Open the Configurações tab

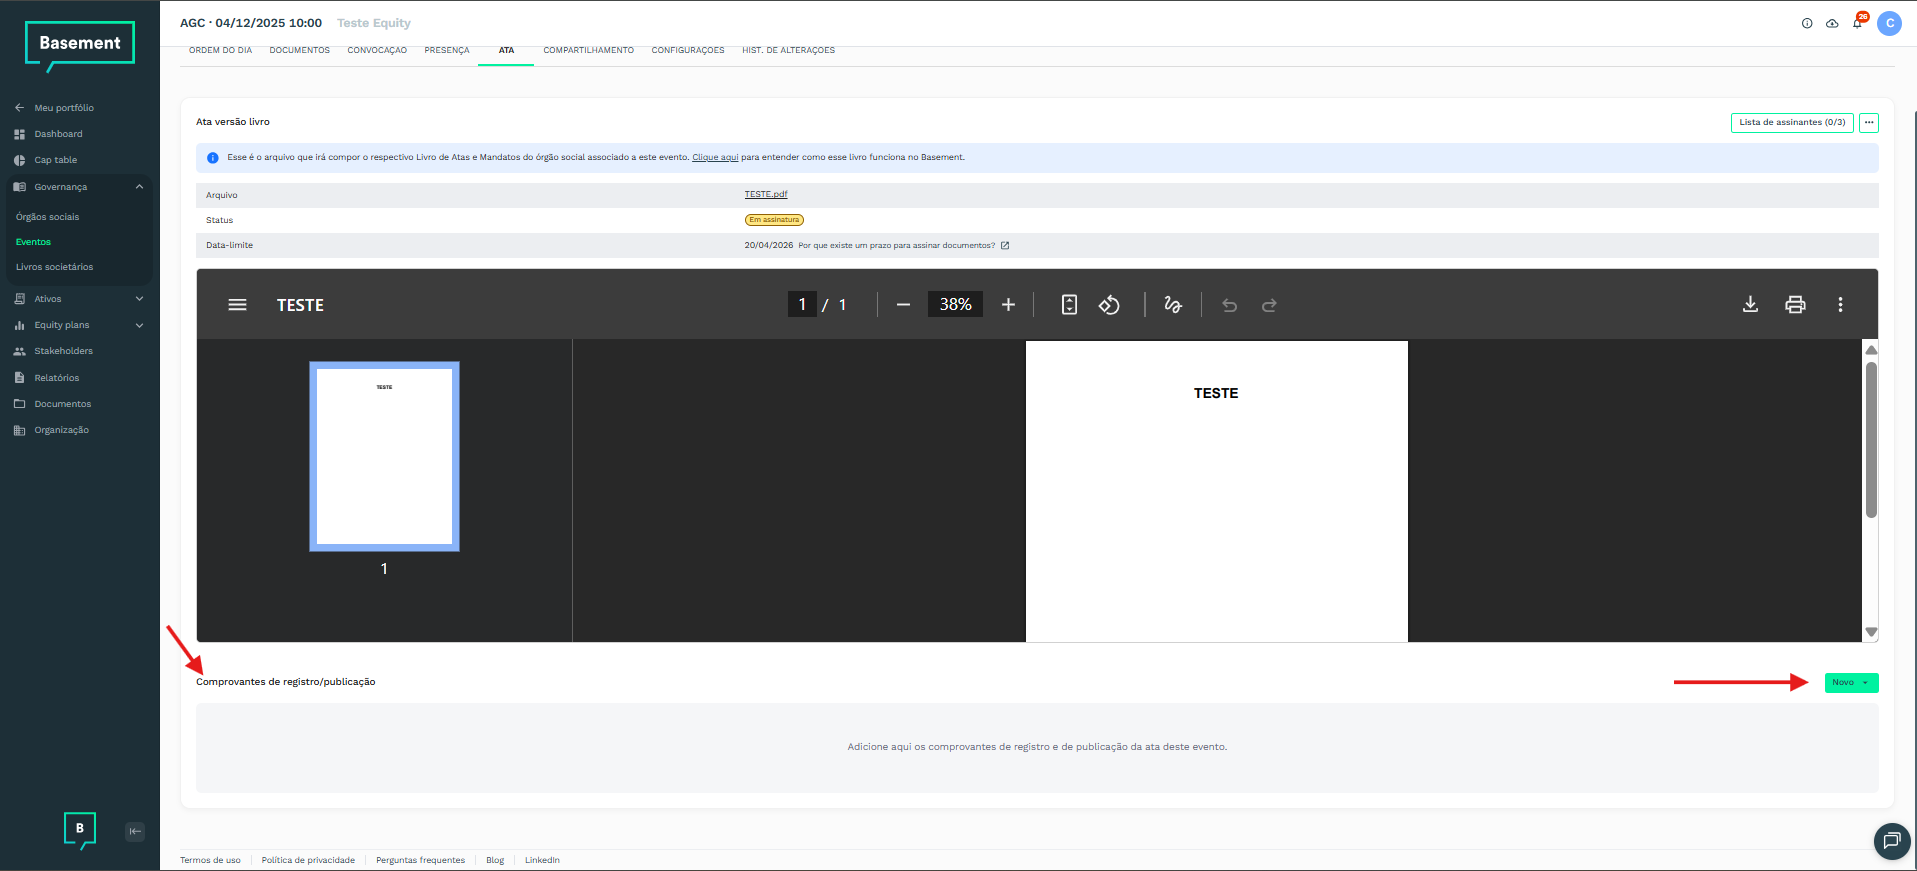point(687,50)
